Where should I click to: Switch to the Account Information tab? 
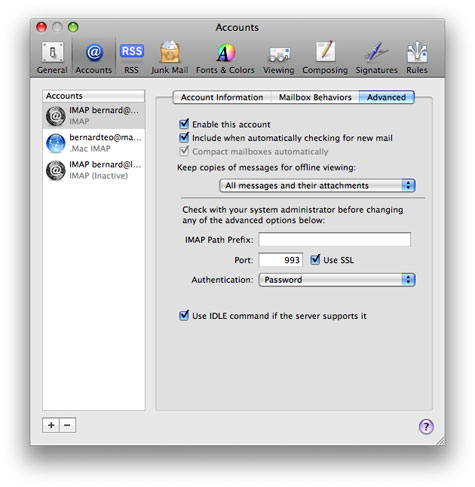(222, 97)
